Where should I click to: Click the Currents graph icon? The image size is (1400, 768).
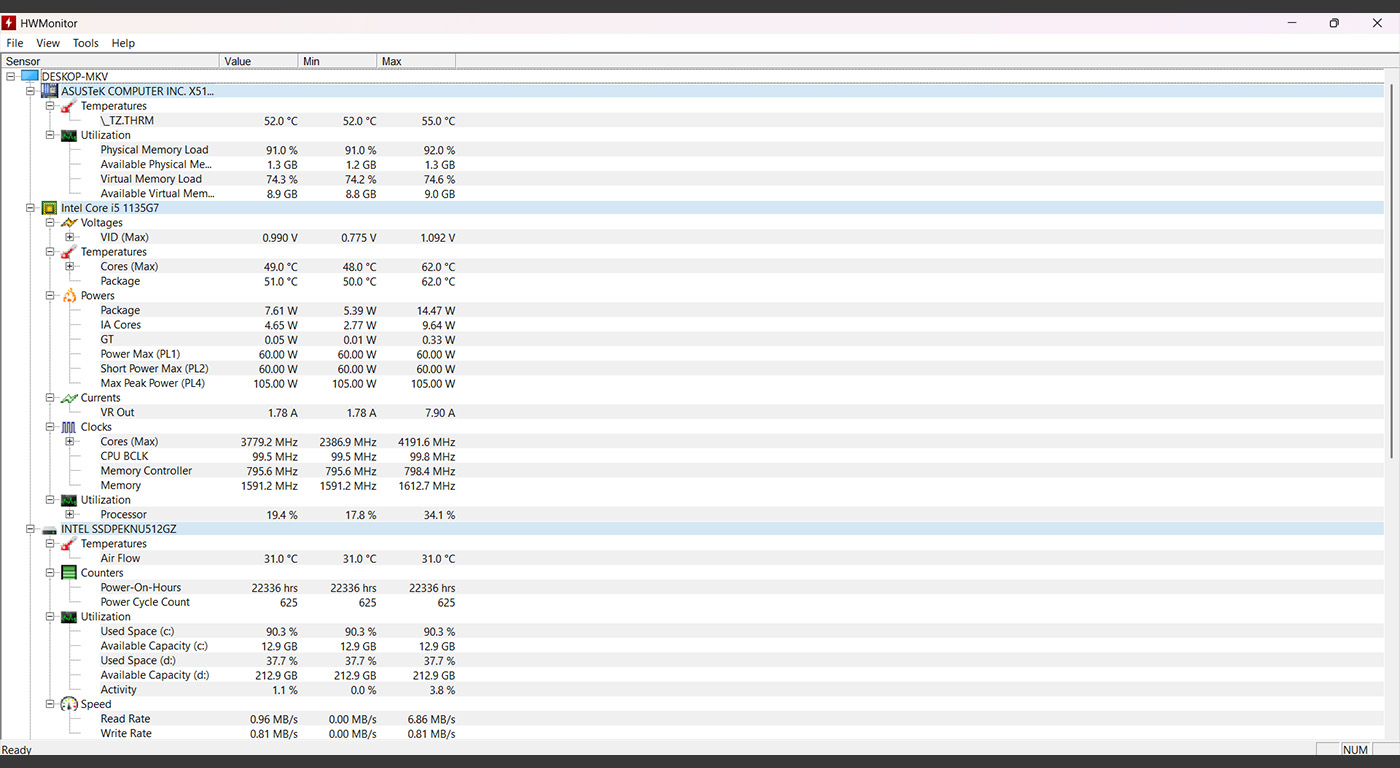69,398
